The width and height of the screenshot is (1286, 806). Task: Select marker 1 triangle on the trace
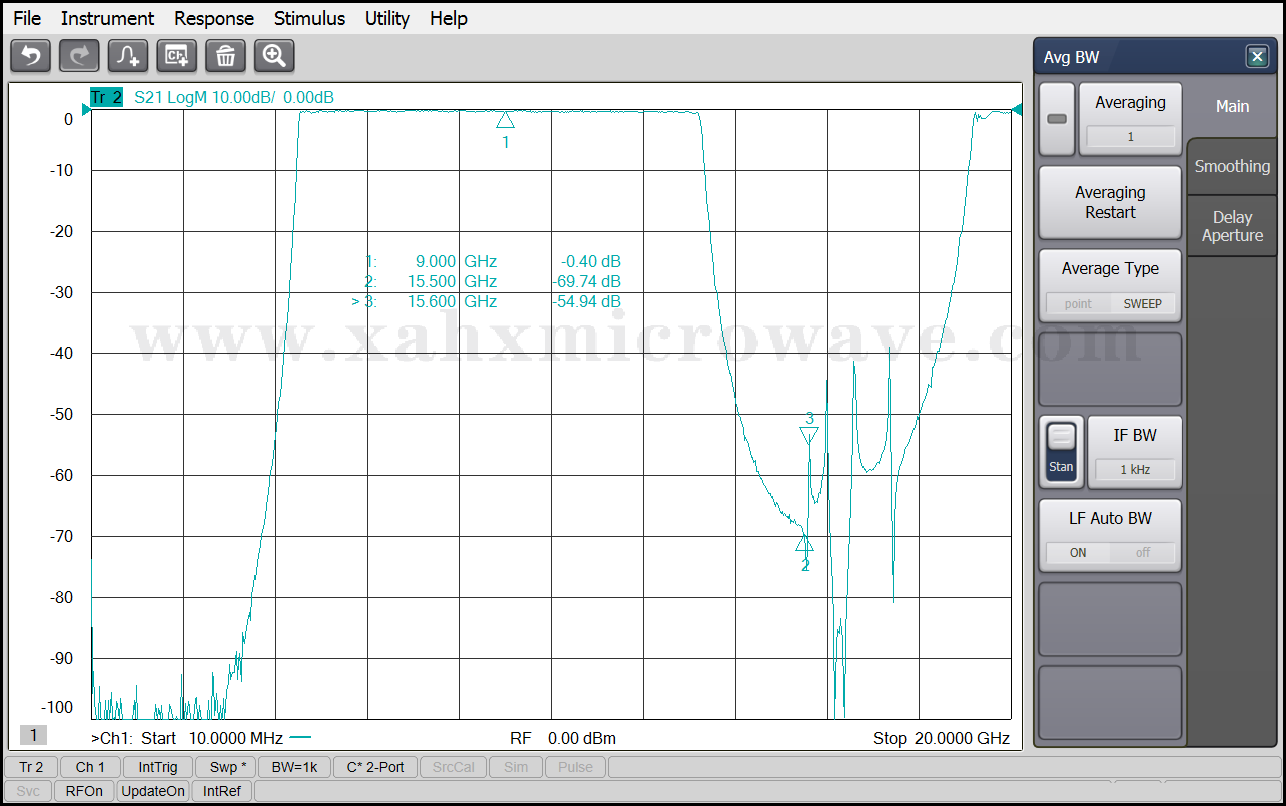click(505, 120)
